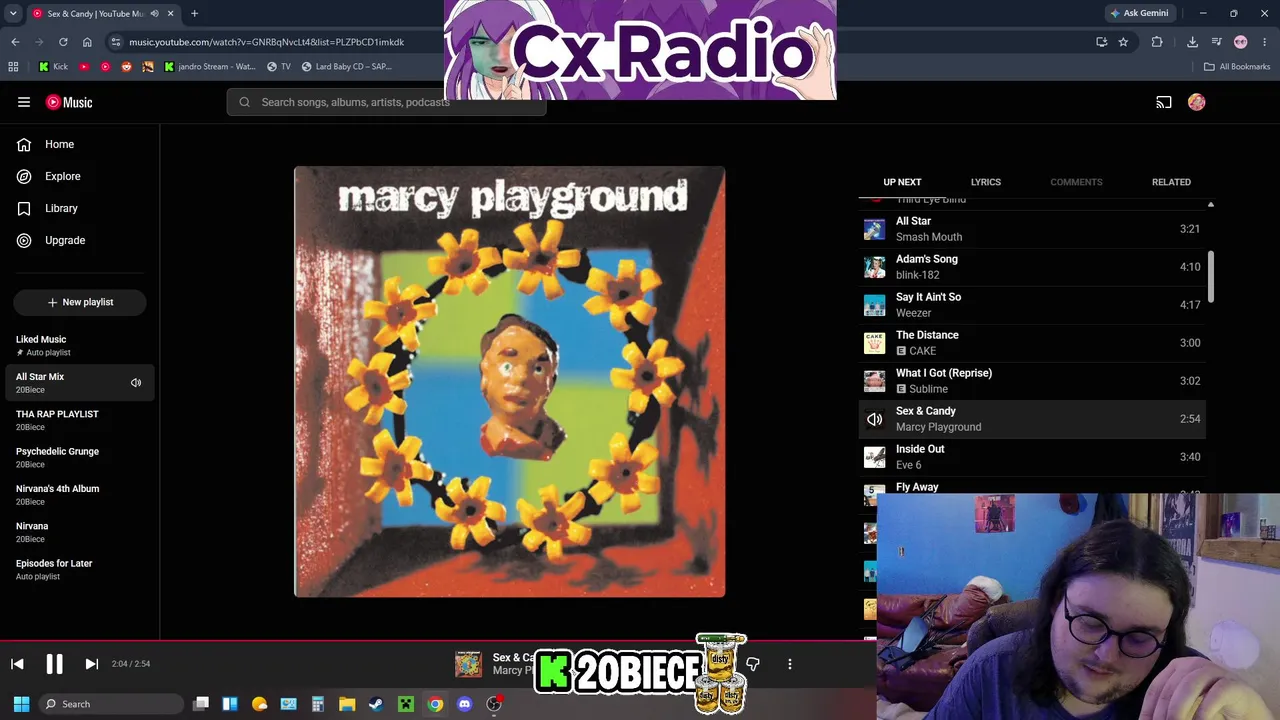This screenshot has width=1280, height=720.
Task: Open the browser Extensions menu
Action: 1157,42
